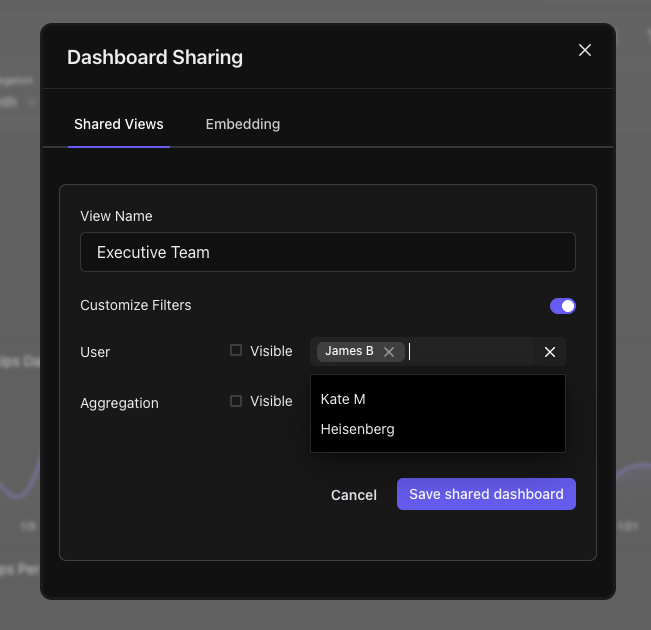The height and width of the screenshot is (630, 651).
Task: Click Save shared dashboard
Action: [486, 494]
